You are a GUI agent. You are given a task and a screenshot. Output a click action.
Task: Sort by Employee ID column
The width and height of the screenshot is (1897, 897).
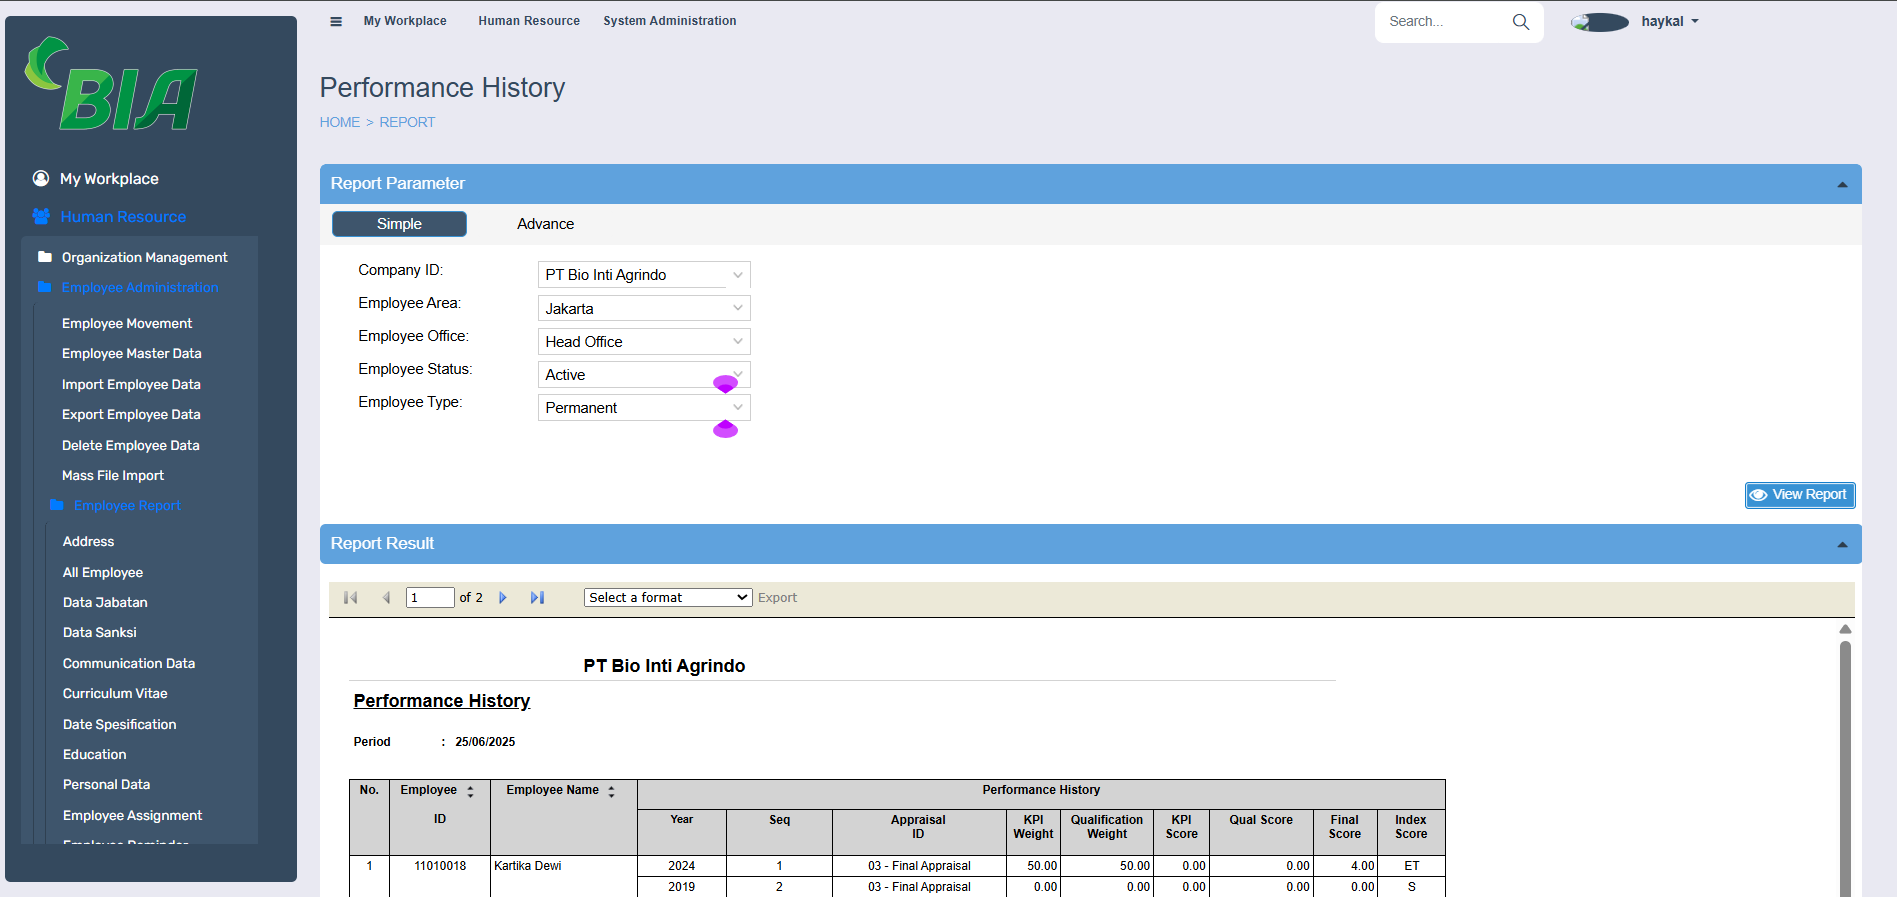470,791
